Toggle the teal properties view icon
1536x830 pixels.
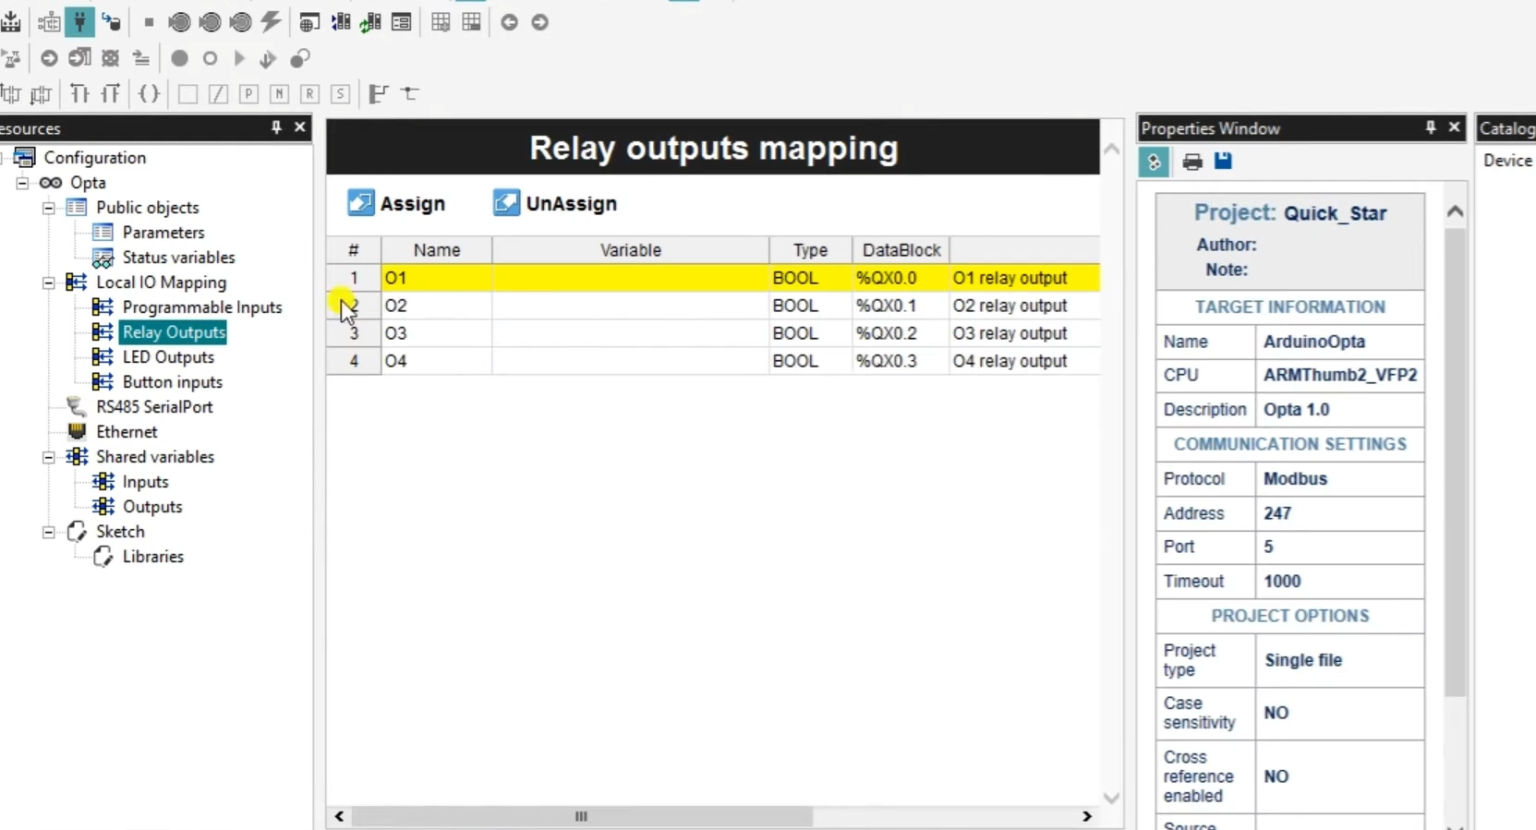tap(1153, 161)
